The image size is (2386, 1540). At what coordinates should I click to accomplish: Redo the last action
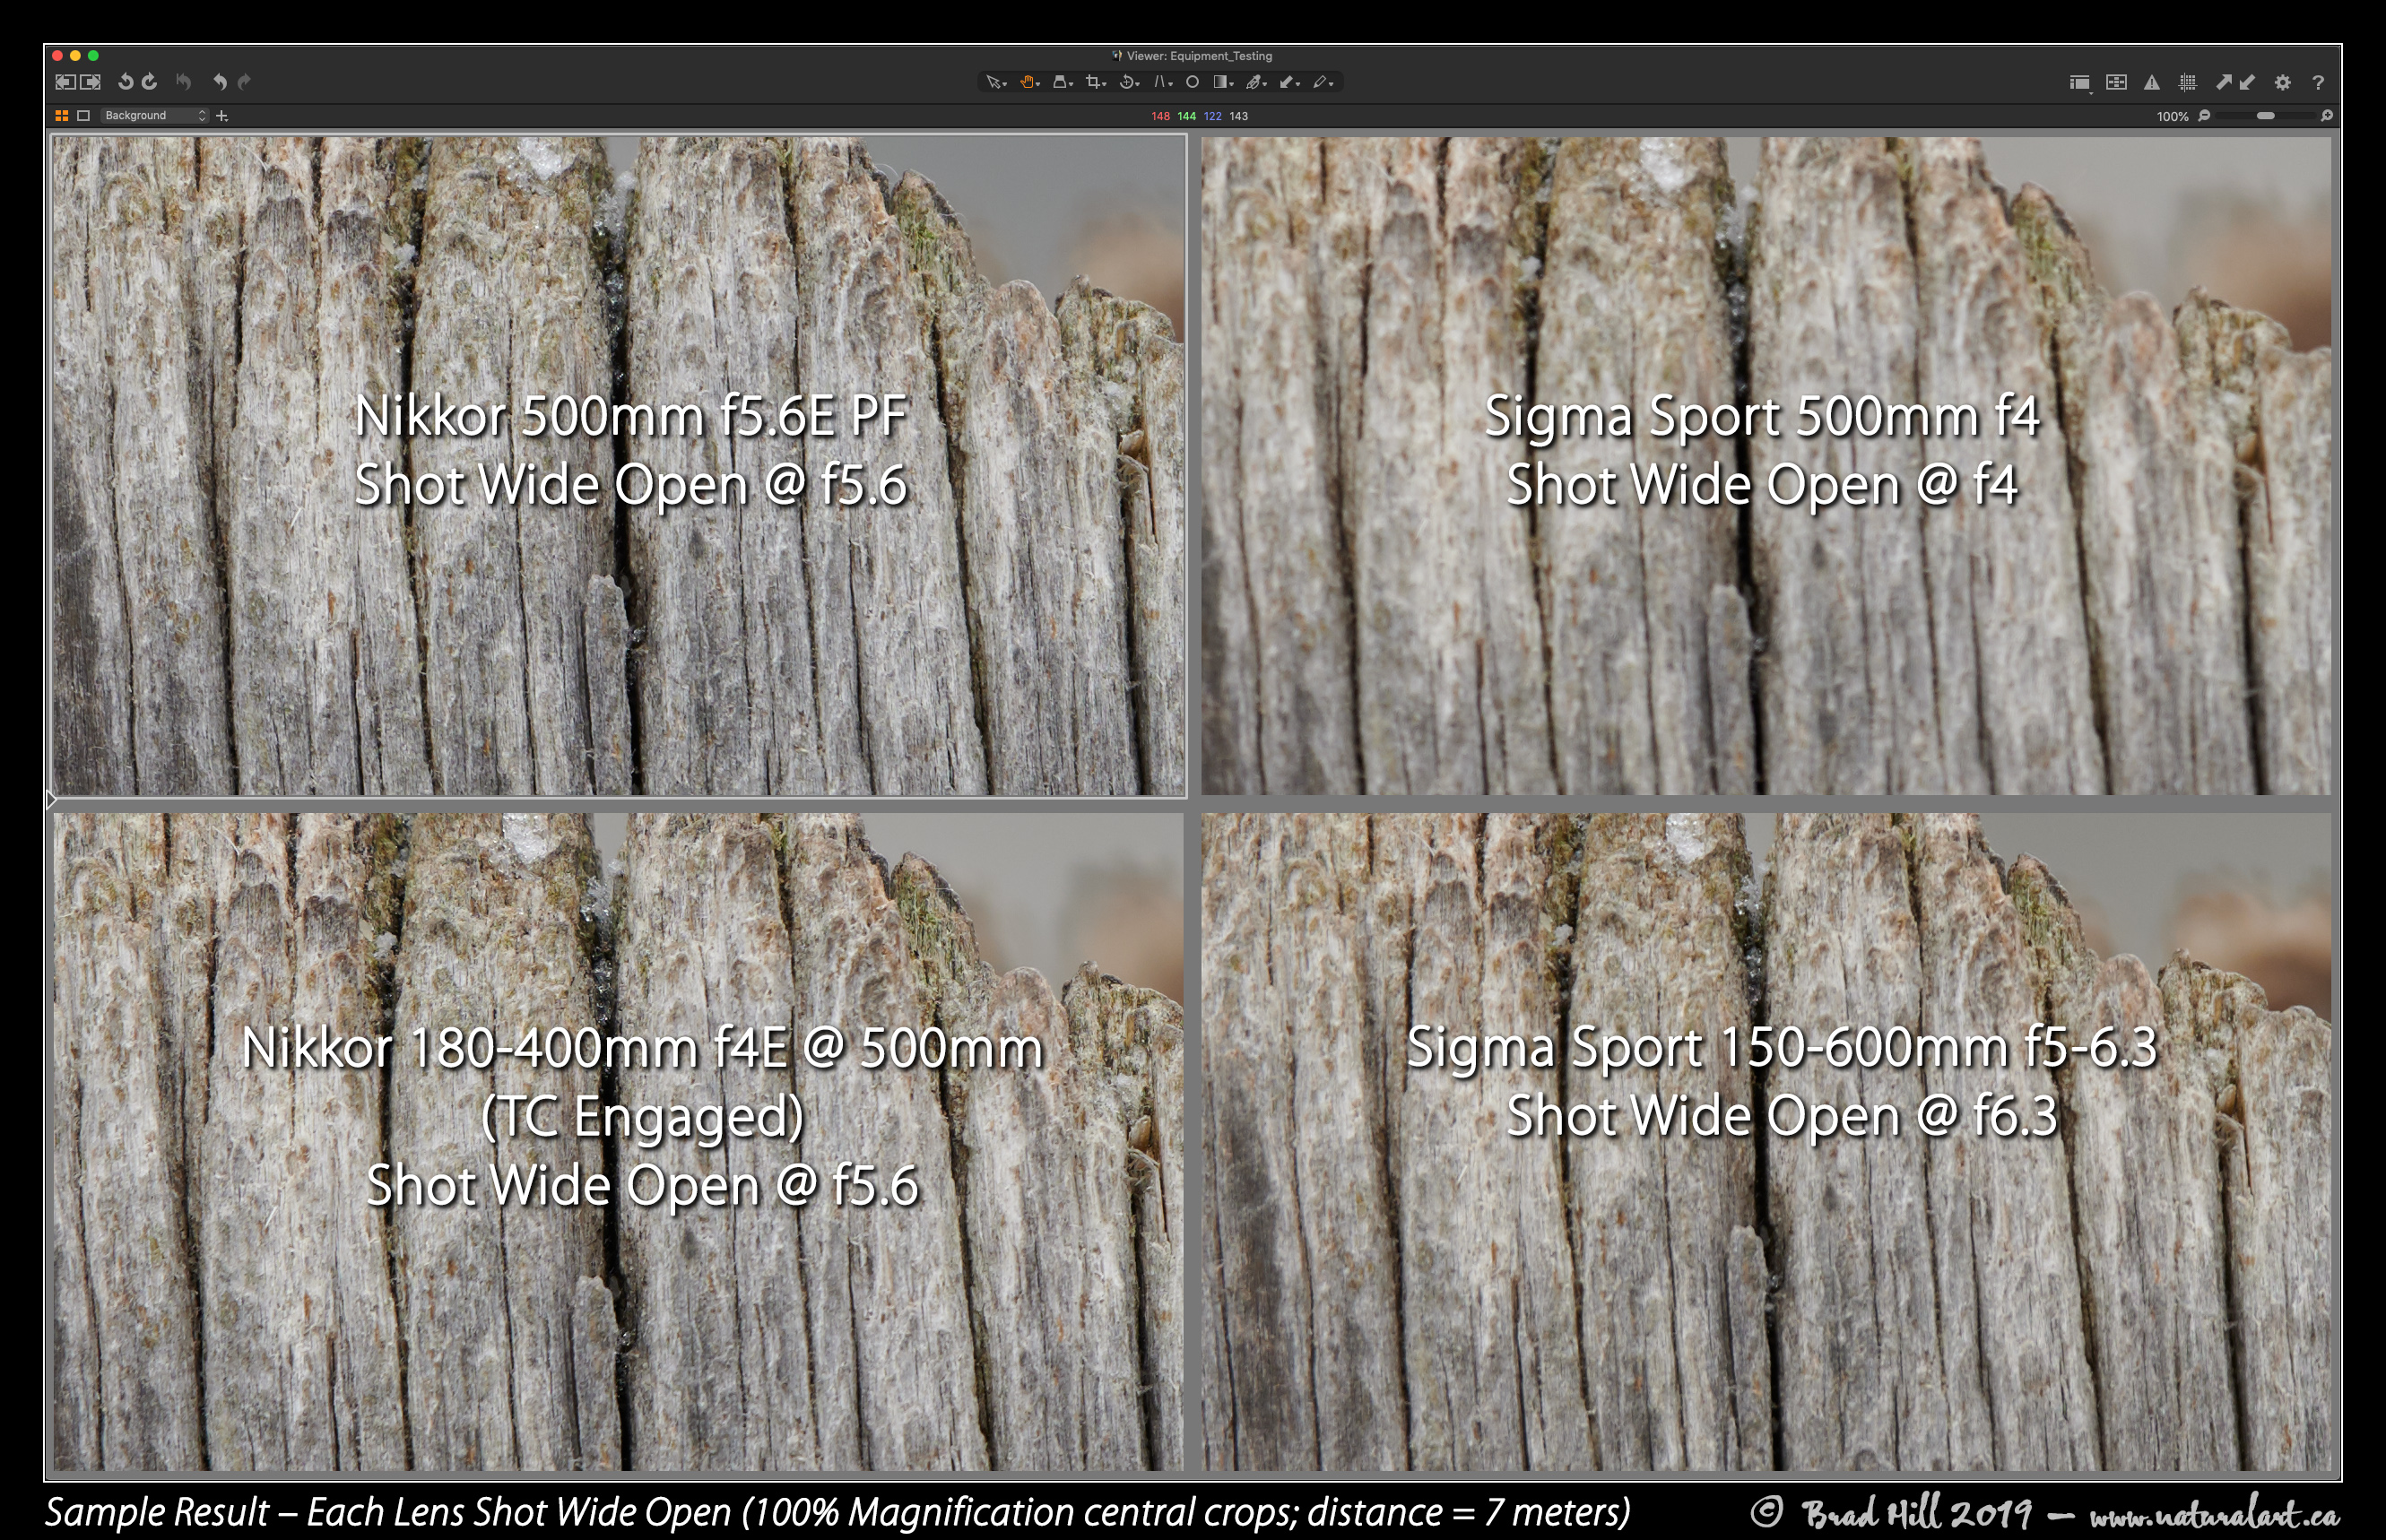pos(244,82)
